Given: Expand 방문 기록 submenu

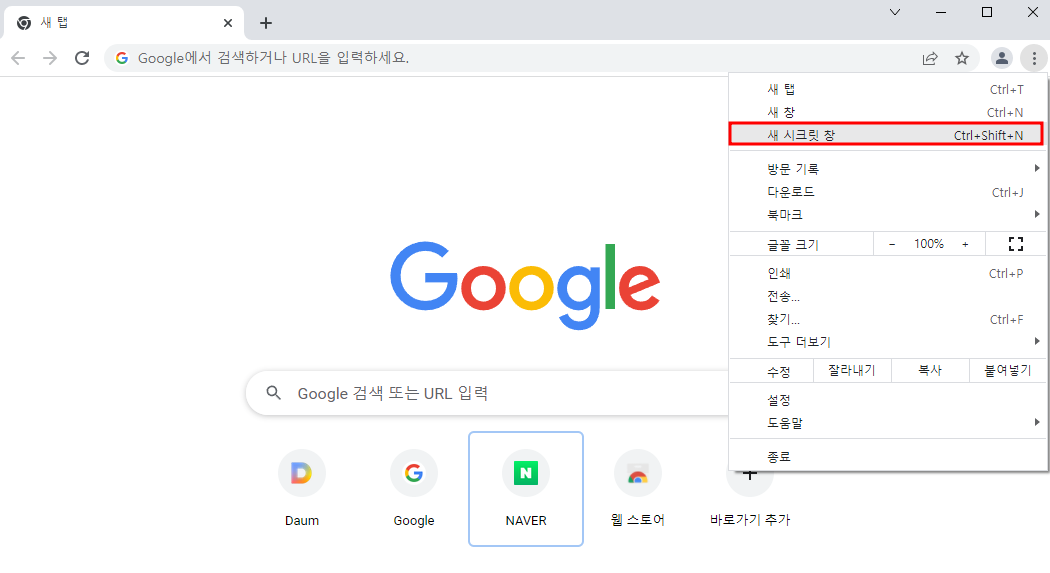Looking at the screenshot, I should tap(888, 169).
